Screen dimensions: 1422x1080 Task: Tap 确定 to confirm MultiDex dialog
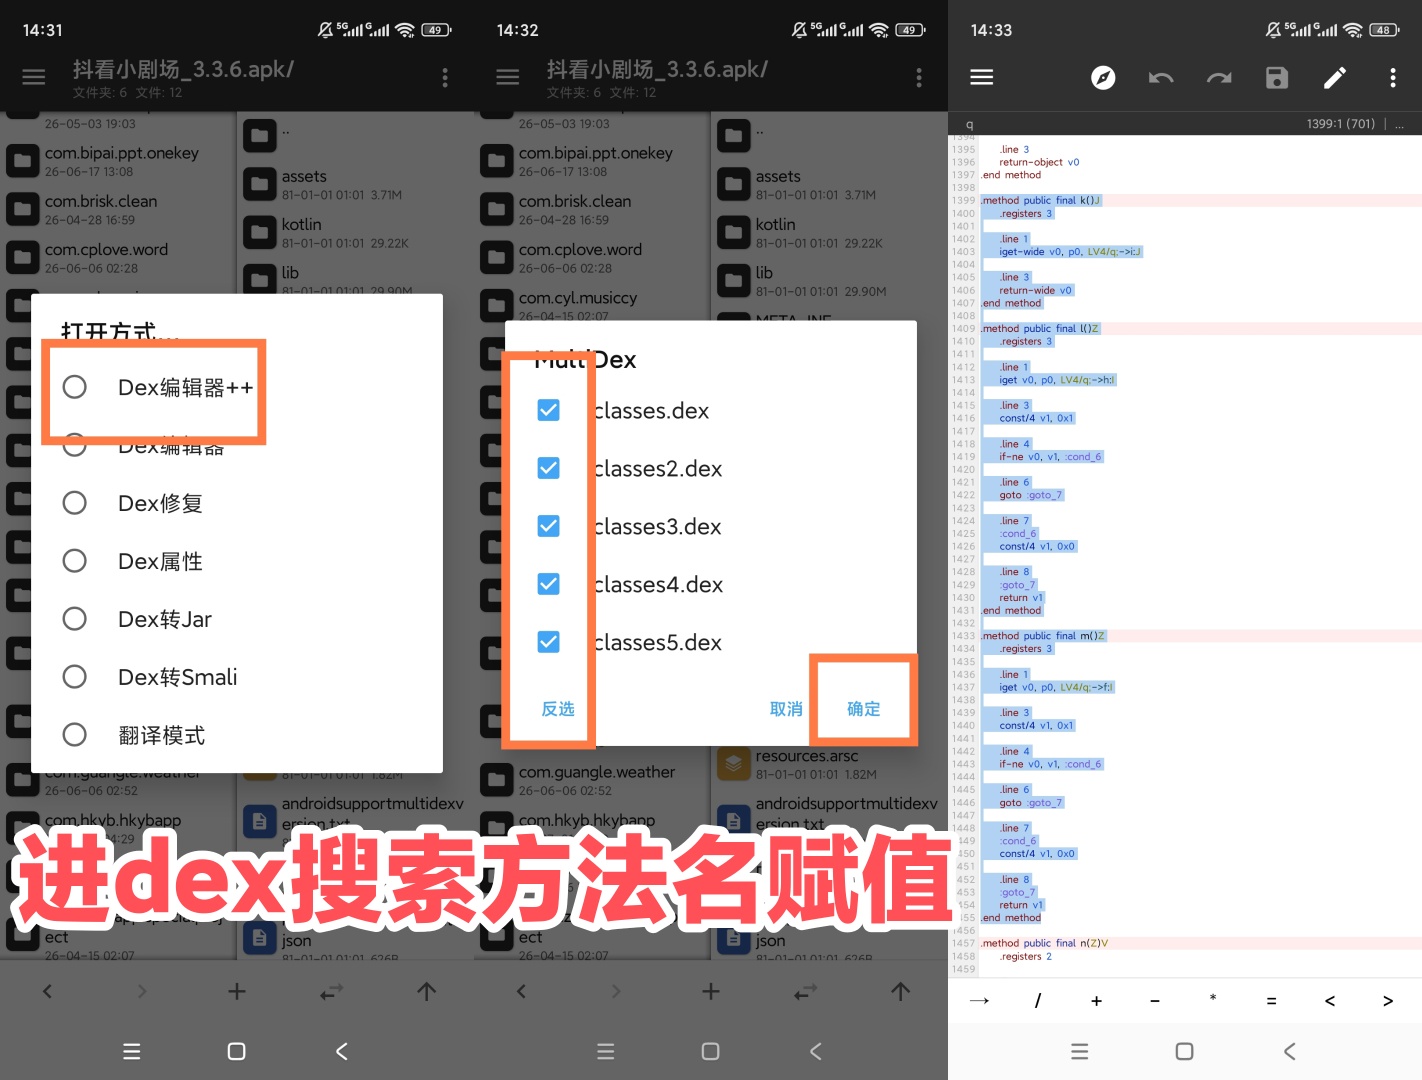click(x=864, y=709)
